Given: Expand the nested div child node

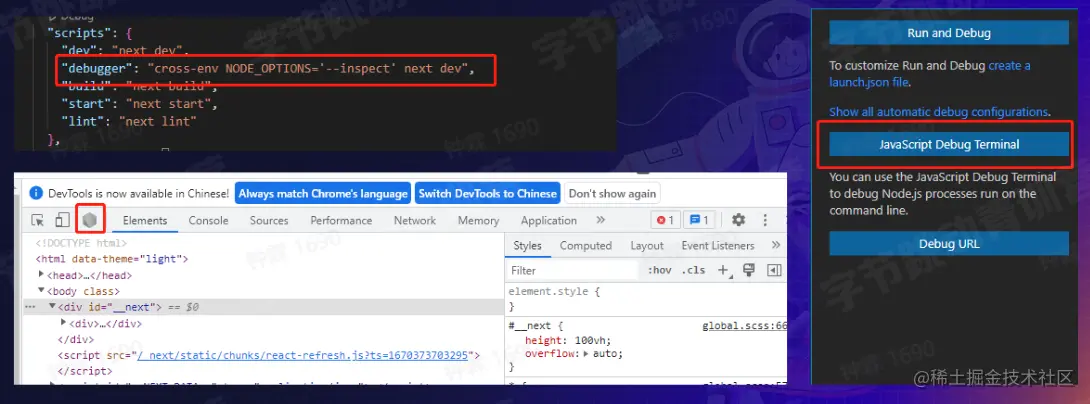Looking at the screenshot, I should click(x=63, y=323).
